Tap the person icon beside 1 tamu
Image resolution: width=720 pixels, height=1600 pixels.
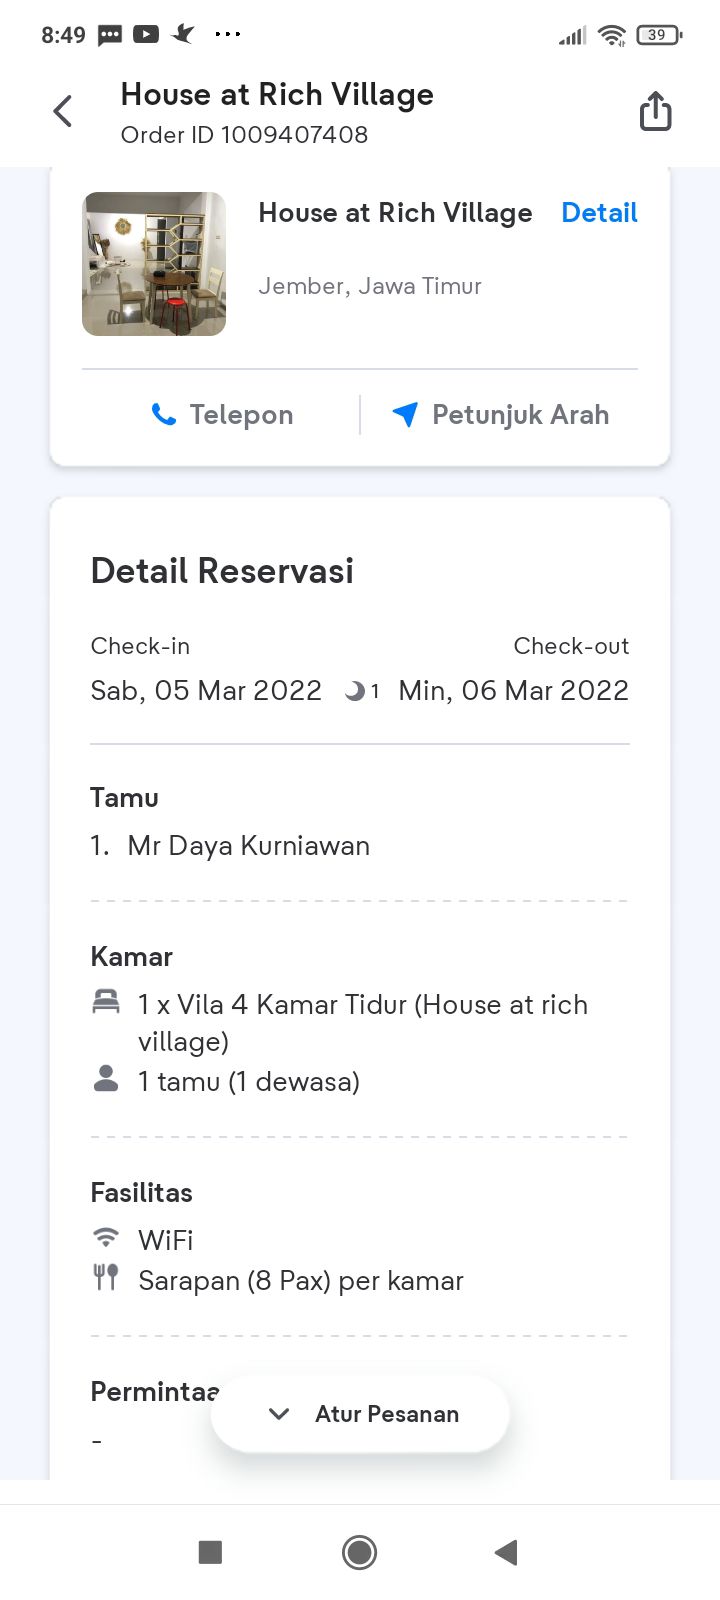pos(106,1078)
